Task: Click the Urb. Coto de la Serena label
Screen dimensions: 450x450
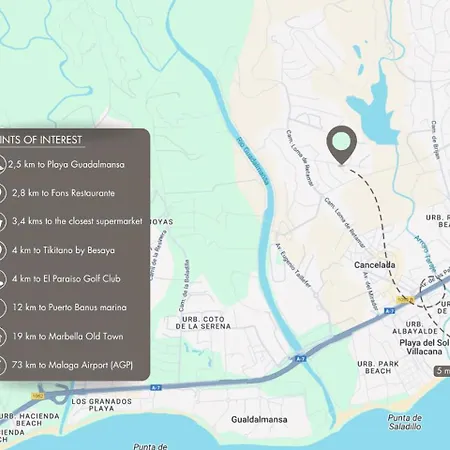Action: tap(203, 323)
